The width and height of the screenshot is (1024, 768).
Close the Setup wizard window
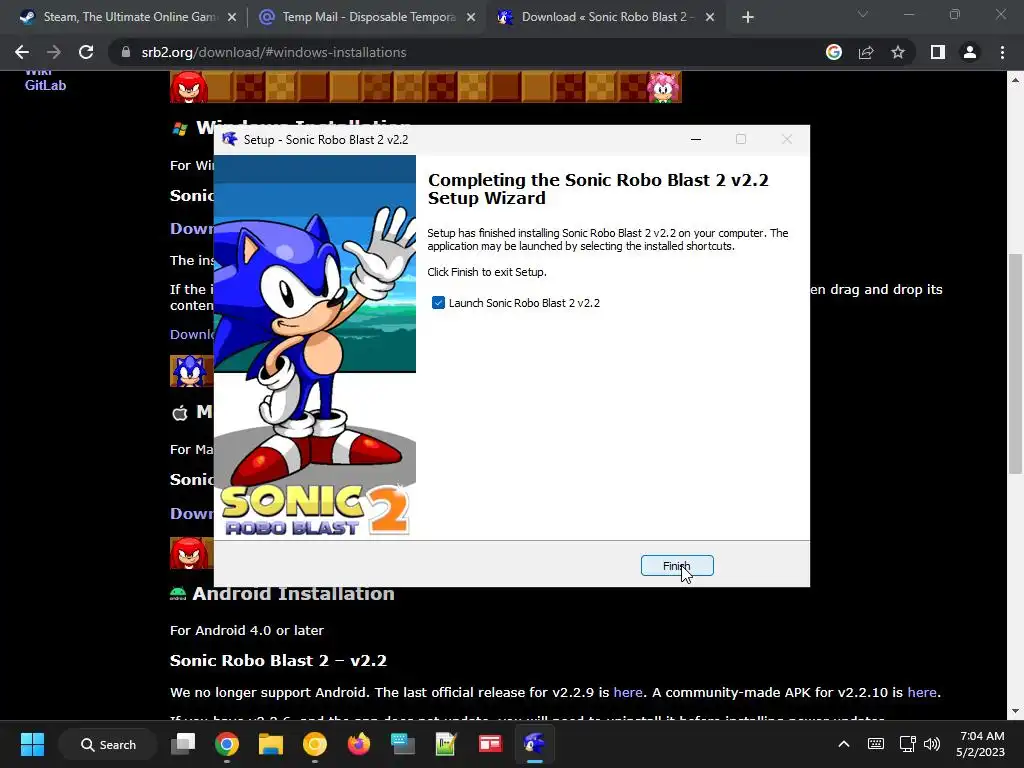pos(787,139)
